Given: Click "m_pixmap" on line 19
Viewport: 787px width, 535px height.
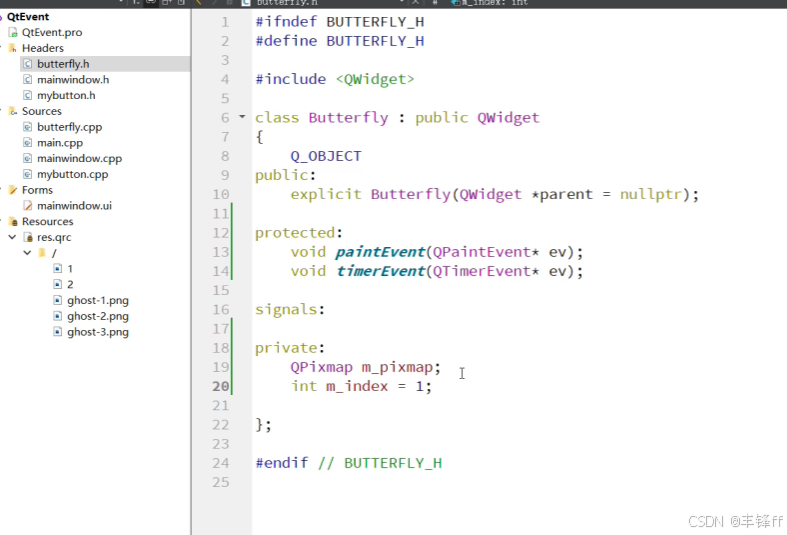Looking at the screenshot, I should pos(398,367).
